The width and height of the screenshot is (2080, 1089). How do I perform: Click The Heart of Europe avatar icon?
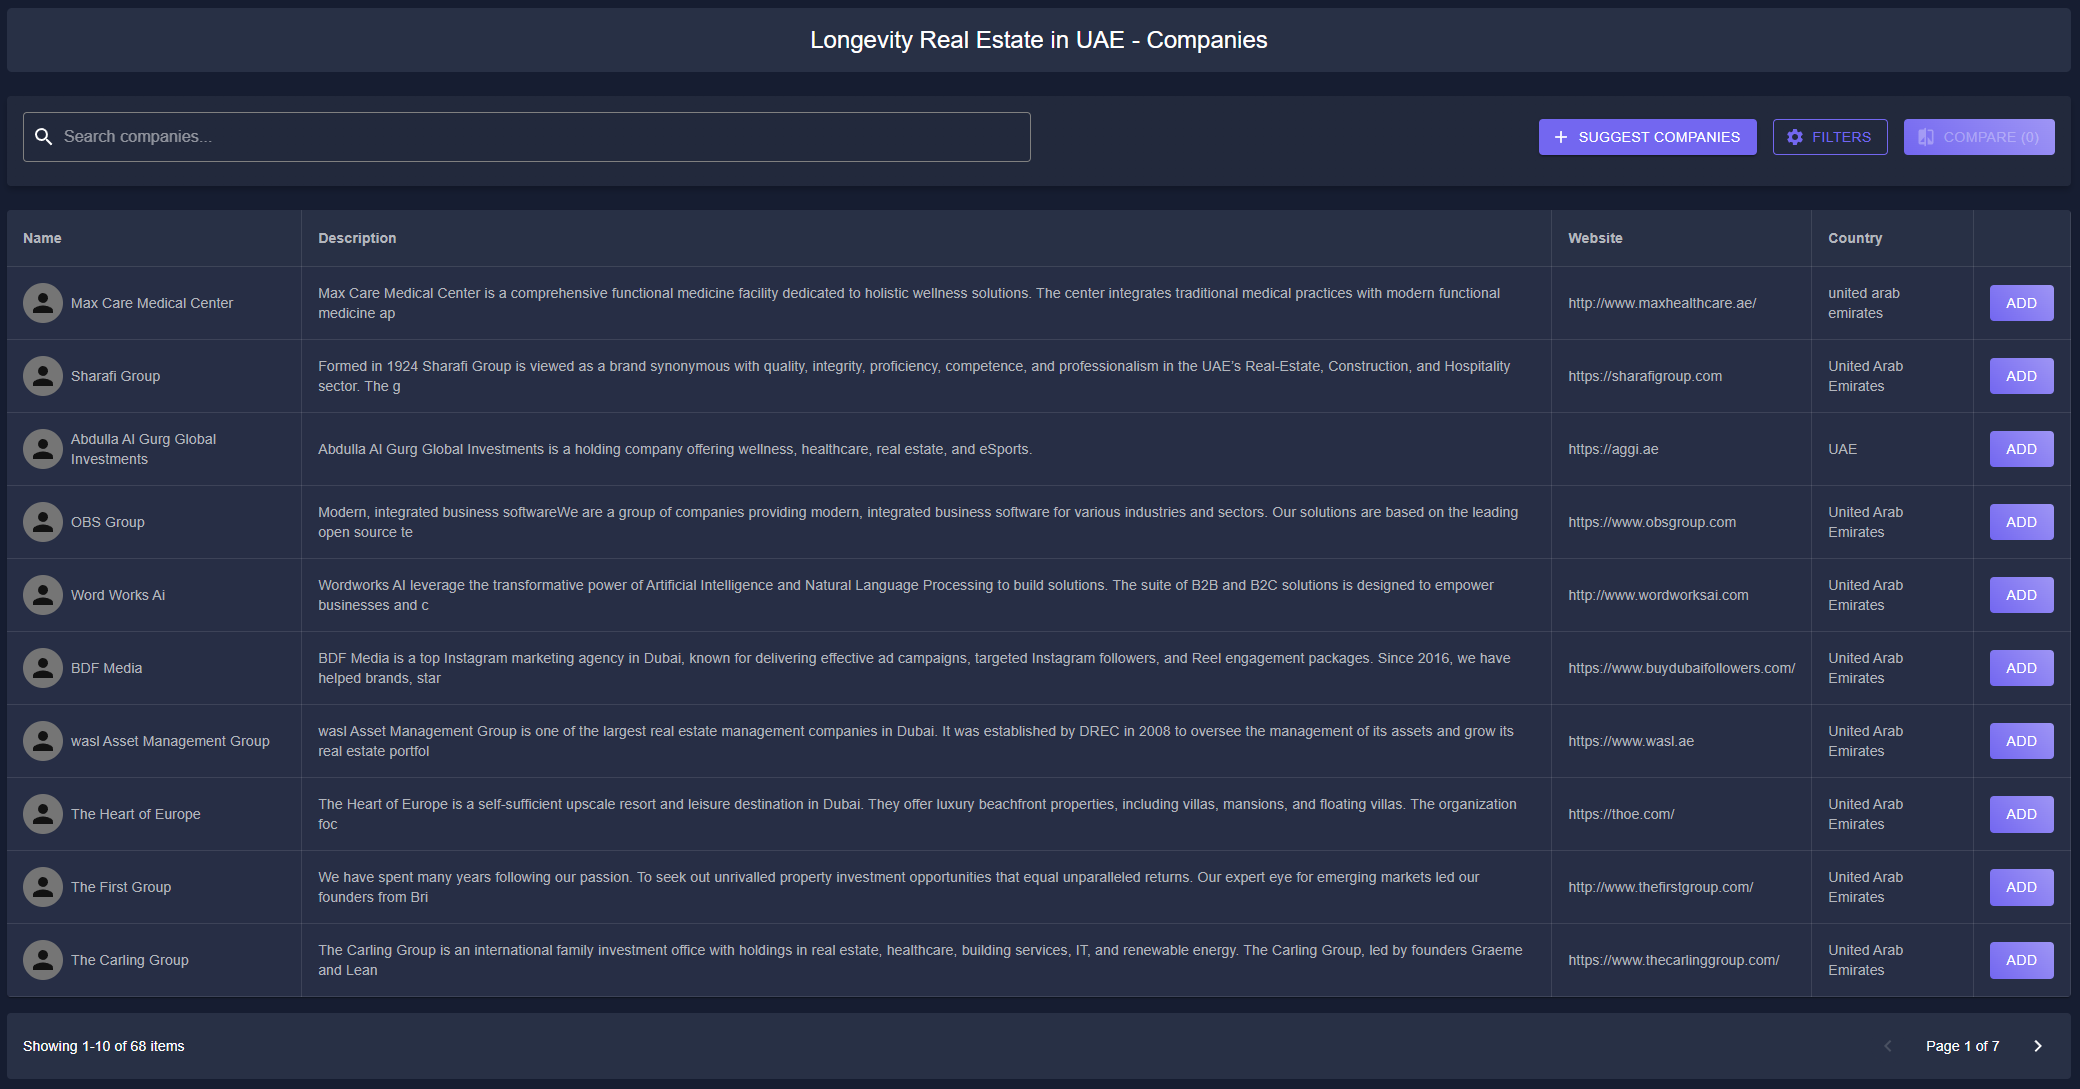point(42,814)
